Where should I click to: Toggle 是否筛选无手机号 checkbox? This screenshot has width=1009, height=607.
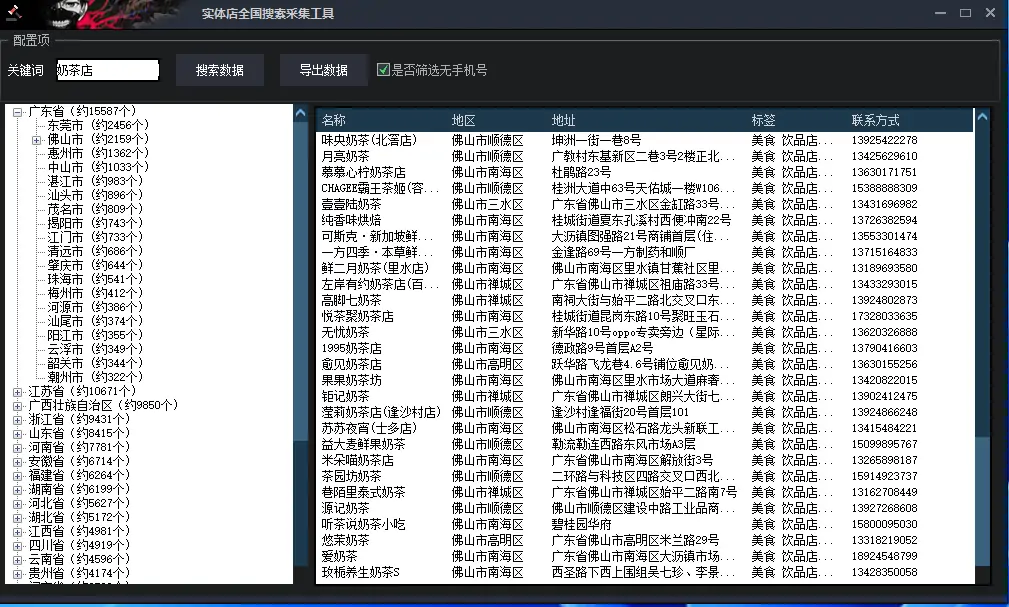(383, 70)
